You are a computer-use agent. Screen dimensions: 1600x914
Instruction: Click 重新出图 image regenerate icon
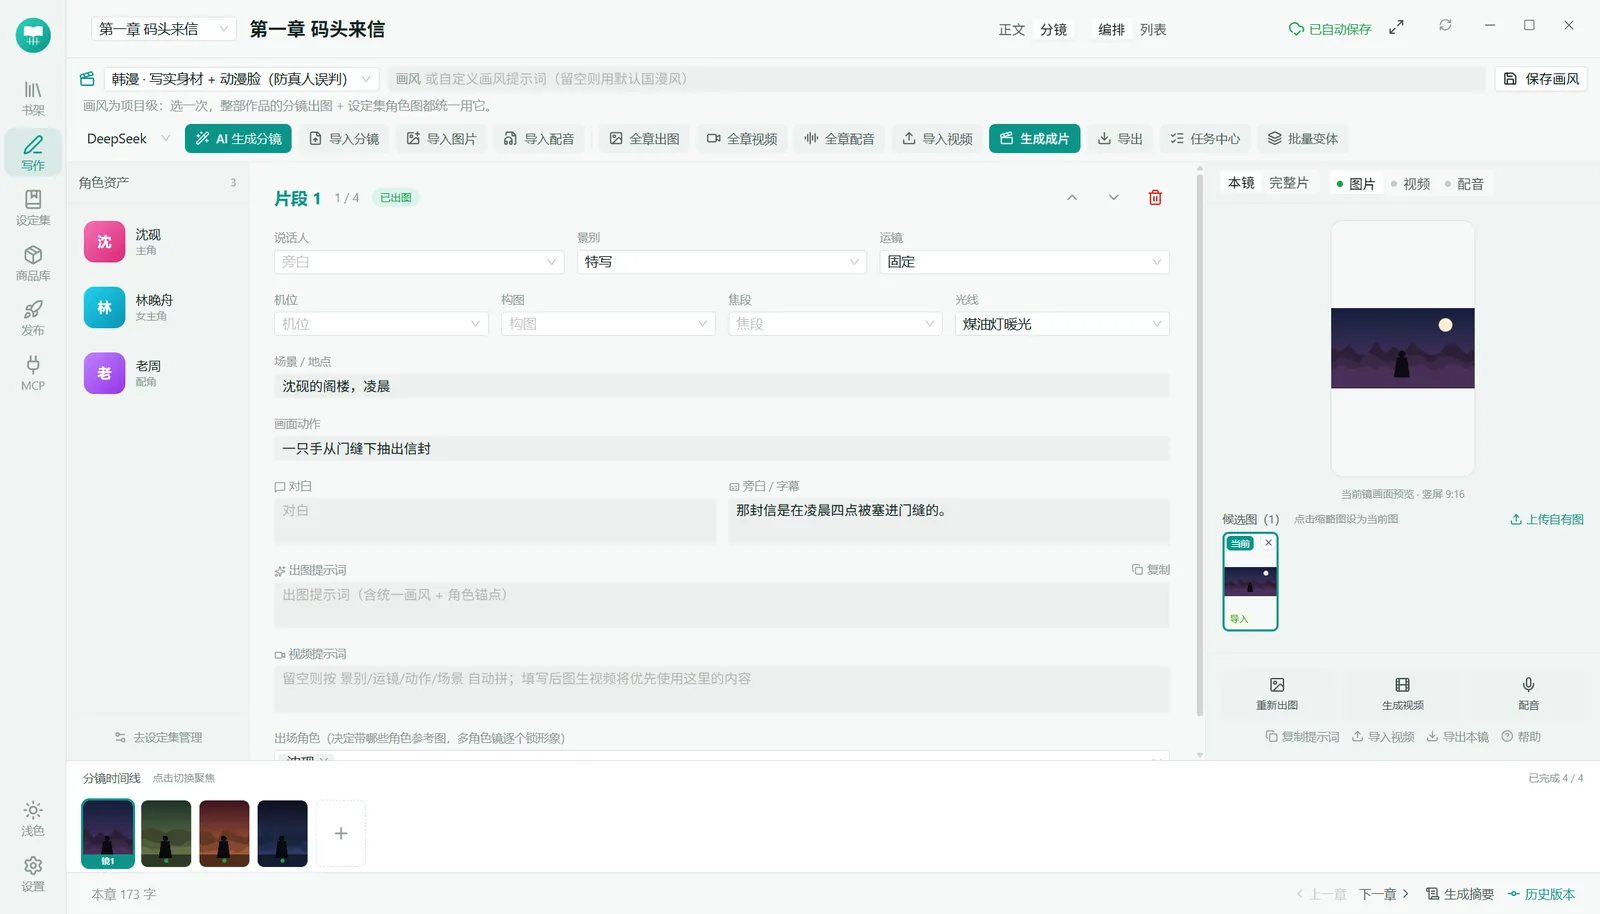[1277, 693]
